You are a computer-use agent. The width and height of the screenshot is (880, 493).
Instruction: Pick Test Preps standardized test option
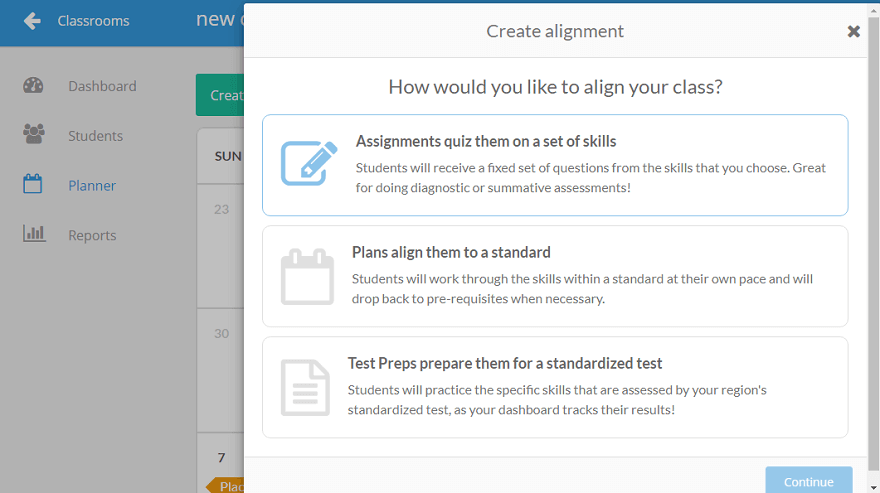tap(555, 387)
